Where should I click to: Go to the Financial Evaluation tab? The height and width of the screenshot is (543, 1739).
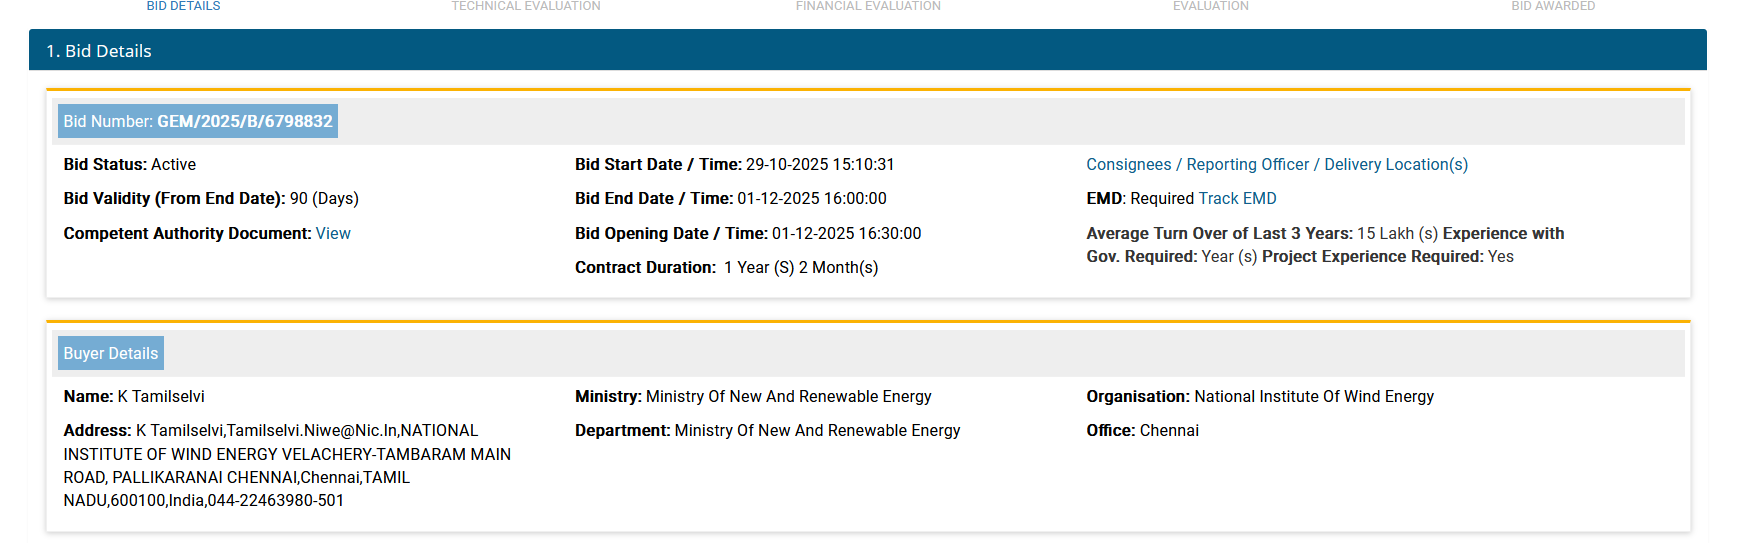click(868, 6)
